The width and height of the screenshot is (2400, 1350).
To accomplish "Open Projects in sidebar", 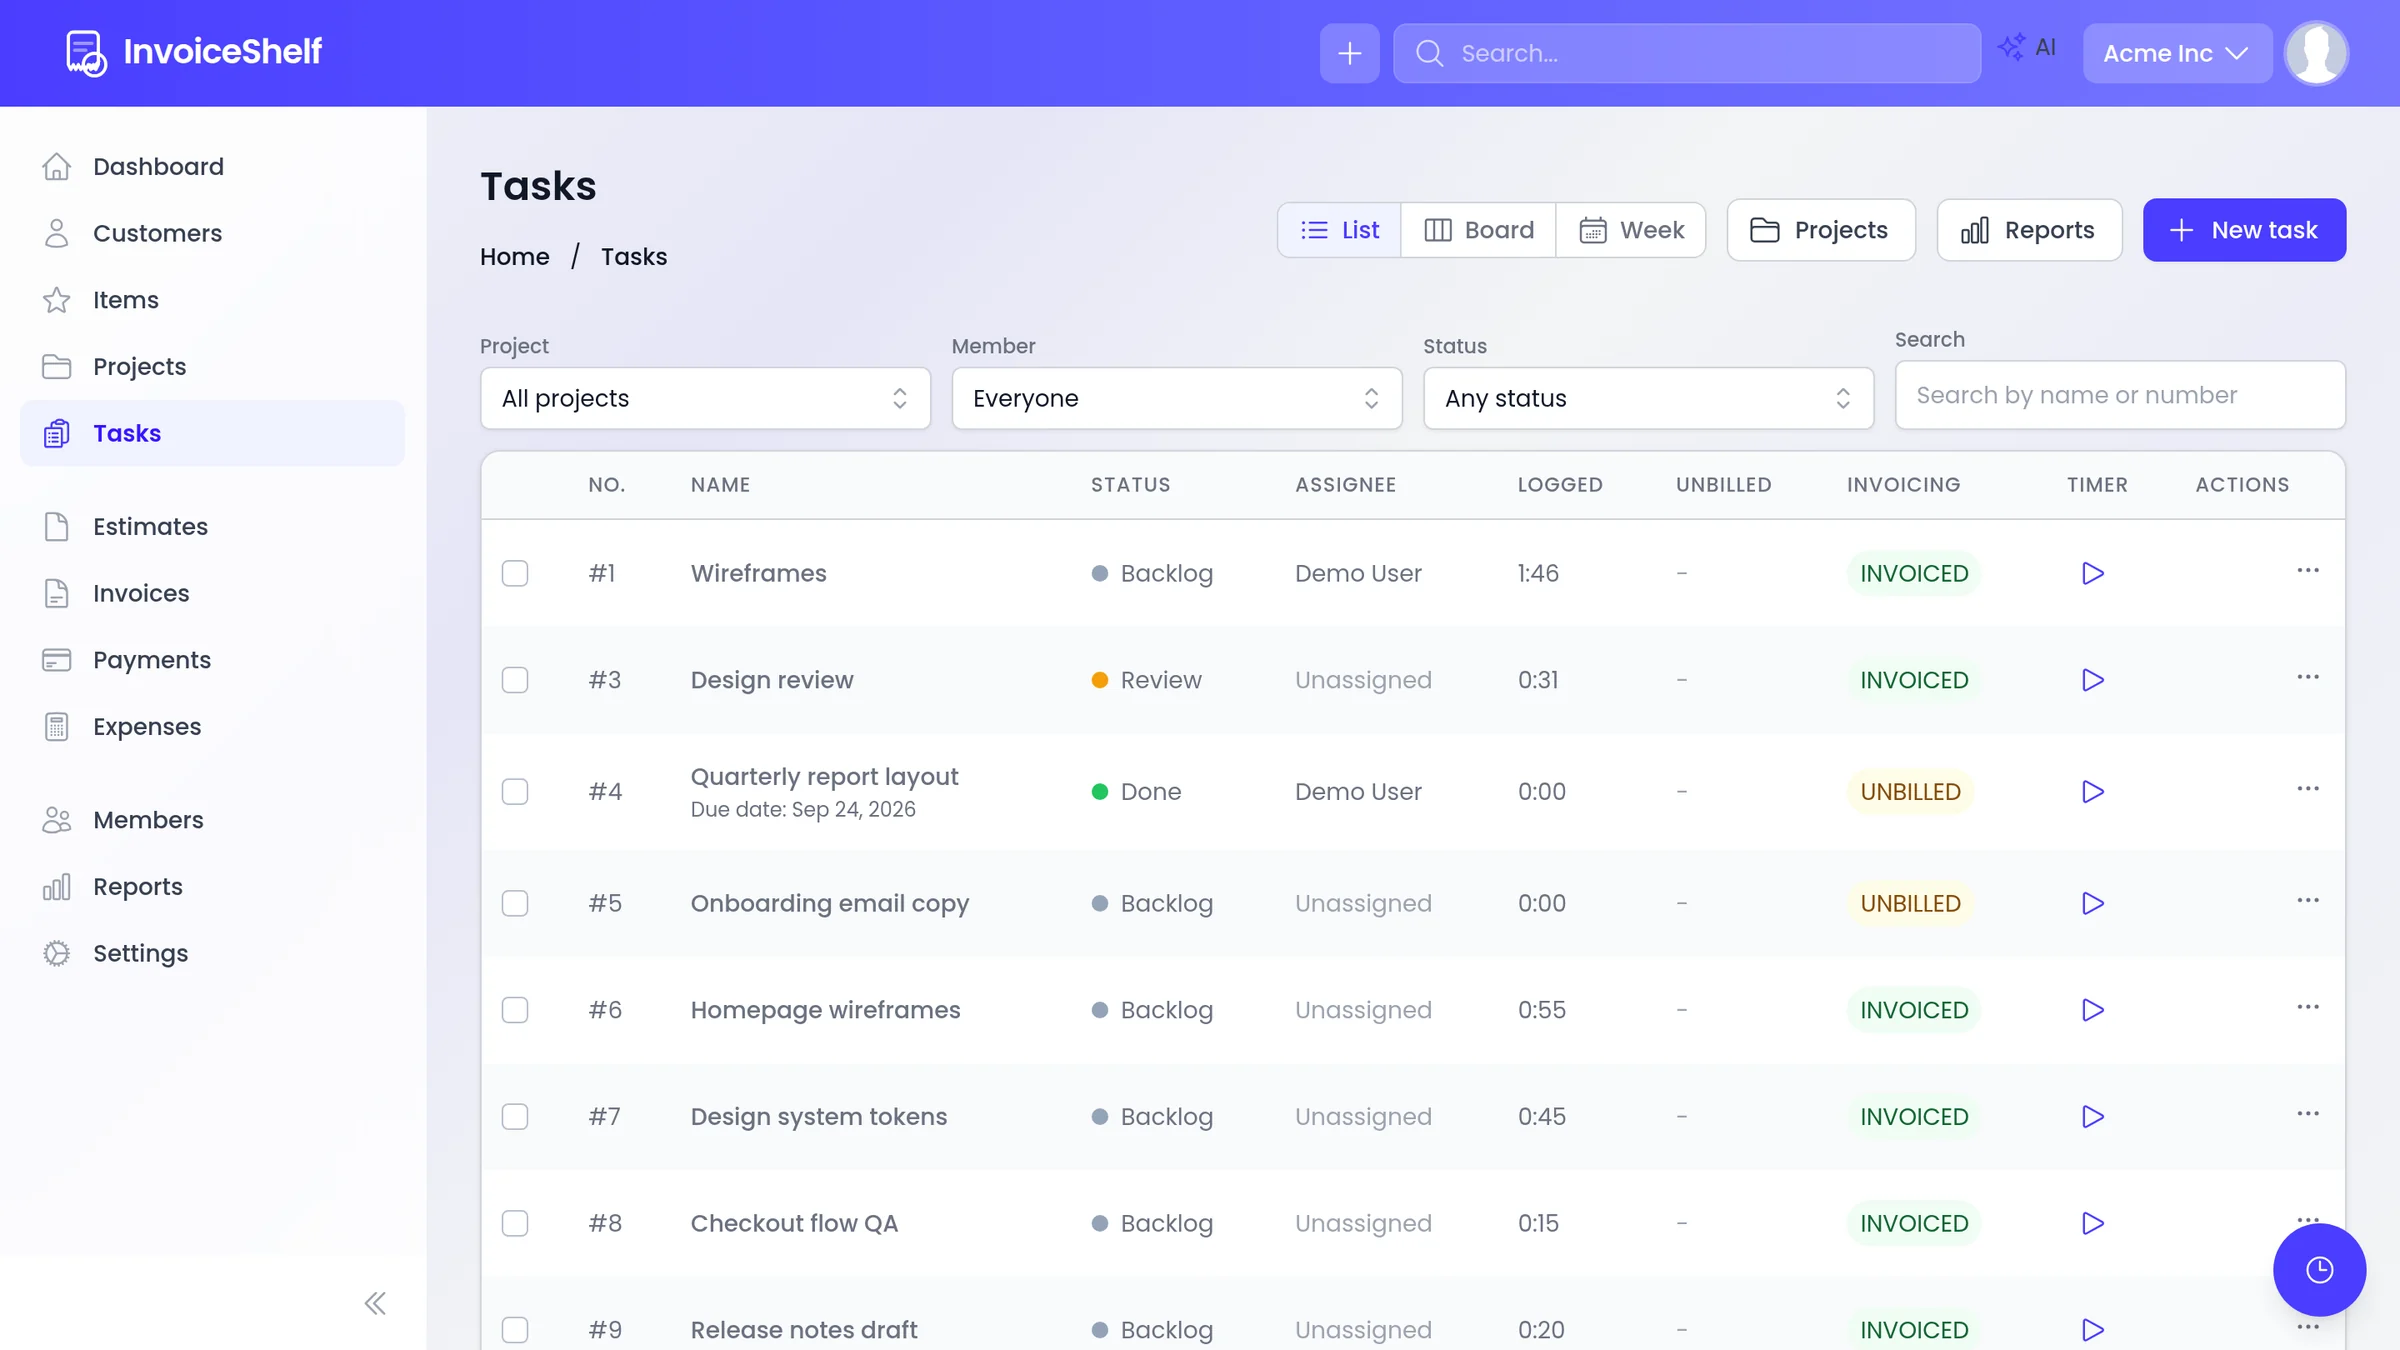I will click(212, 367).
